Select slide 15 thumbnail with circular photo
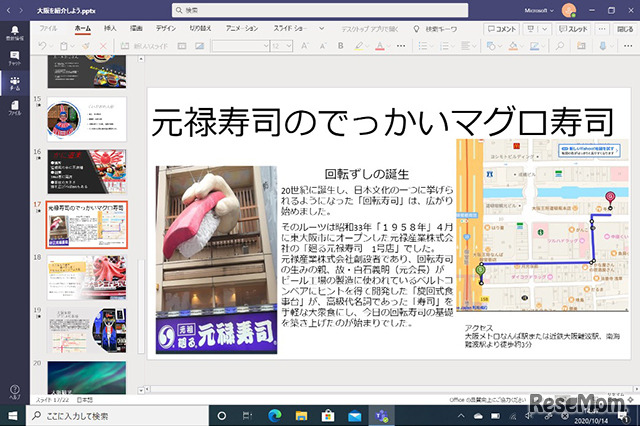 pyautogui.click(x=87, y=119)
